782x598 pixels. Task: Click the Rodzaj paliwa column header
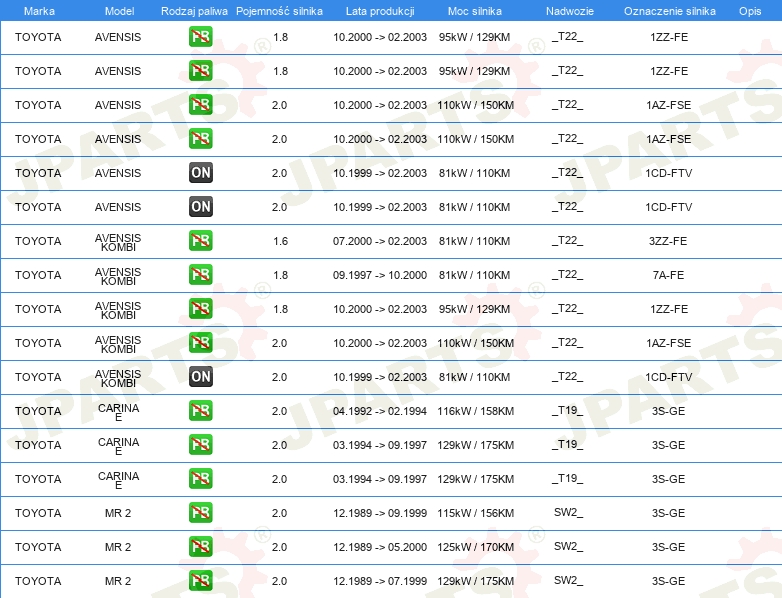(194, 11)
